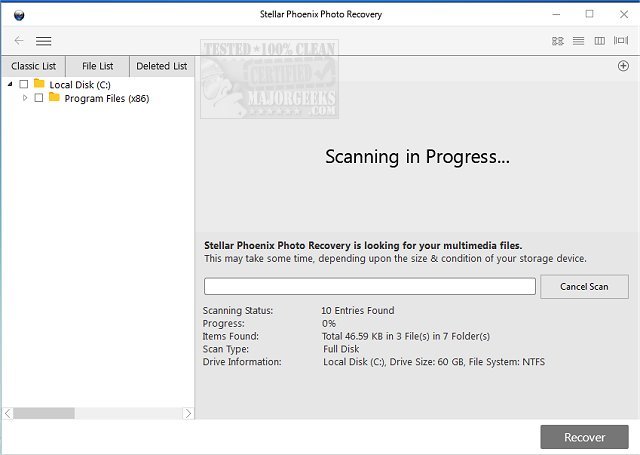The height and width of the screenshot is (455, 640).
Task: Click the tree panel horizontal scrollbar thumb
Action: point(44,413)
